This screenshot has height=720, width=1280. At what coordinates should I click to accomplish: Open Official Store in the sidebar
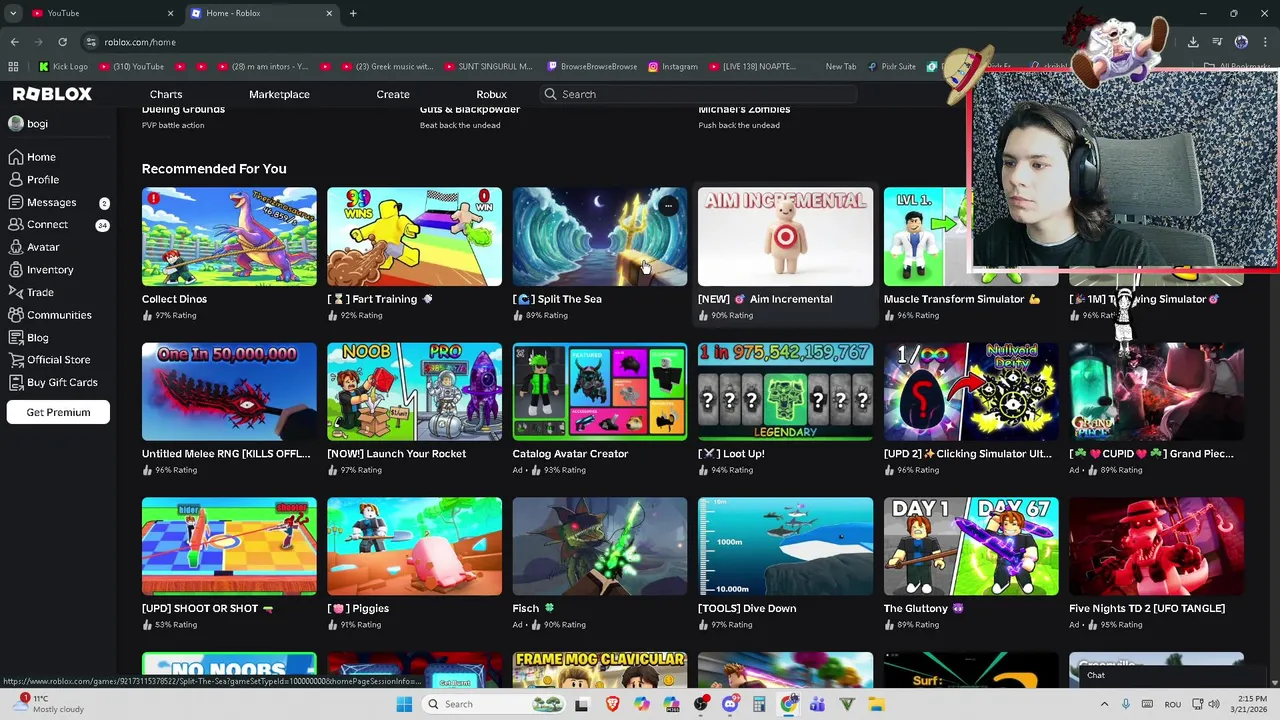tap(58, 360)
